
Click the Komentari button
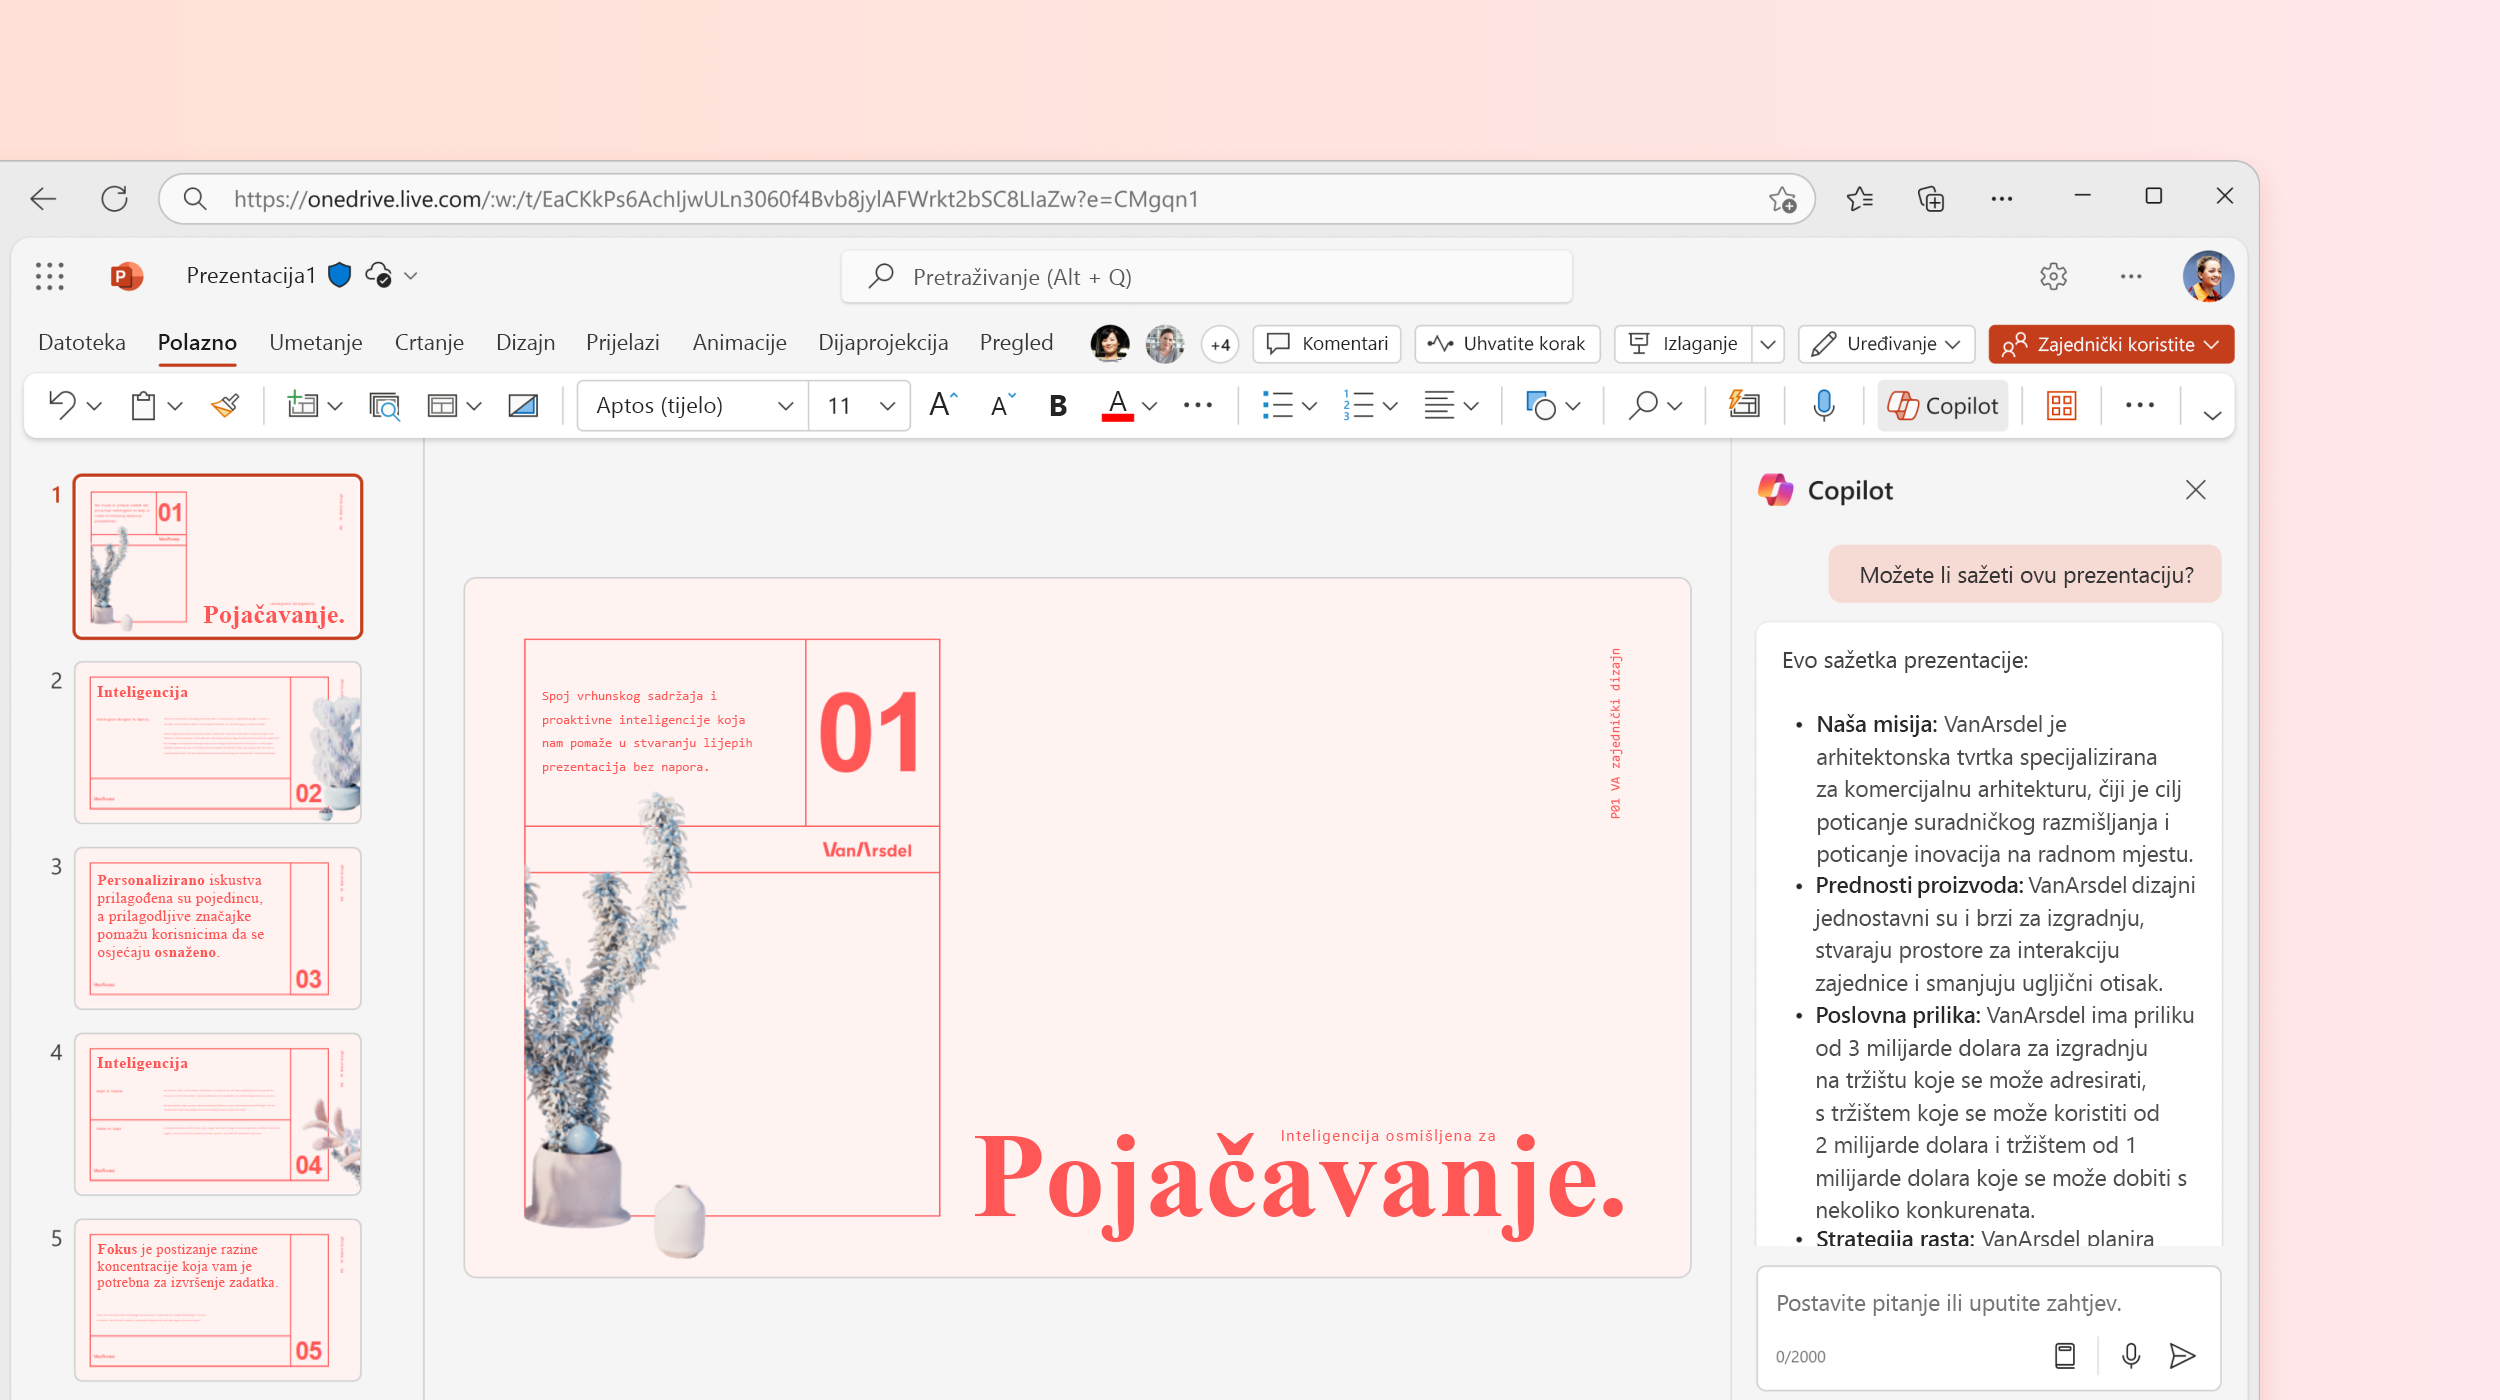pos(1327,344)
